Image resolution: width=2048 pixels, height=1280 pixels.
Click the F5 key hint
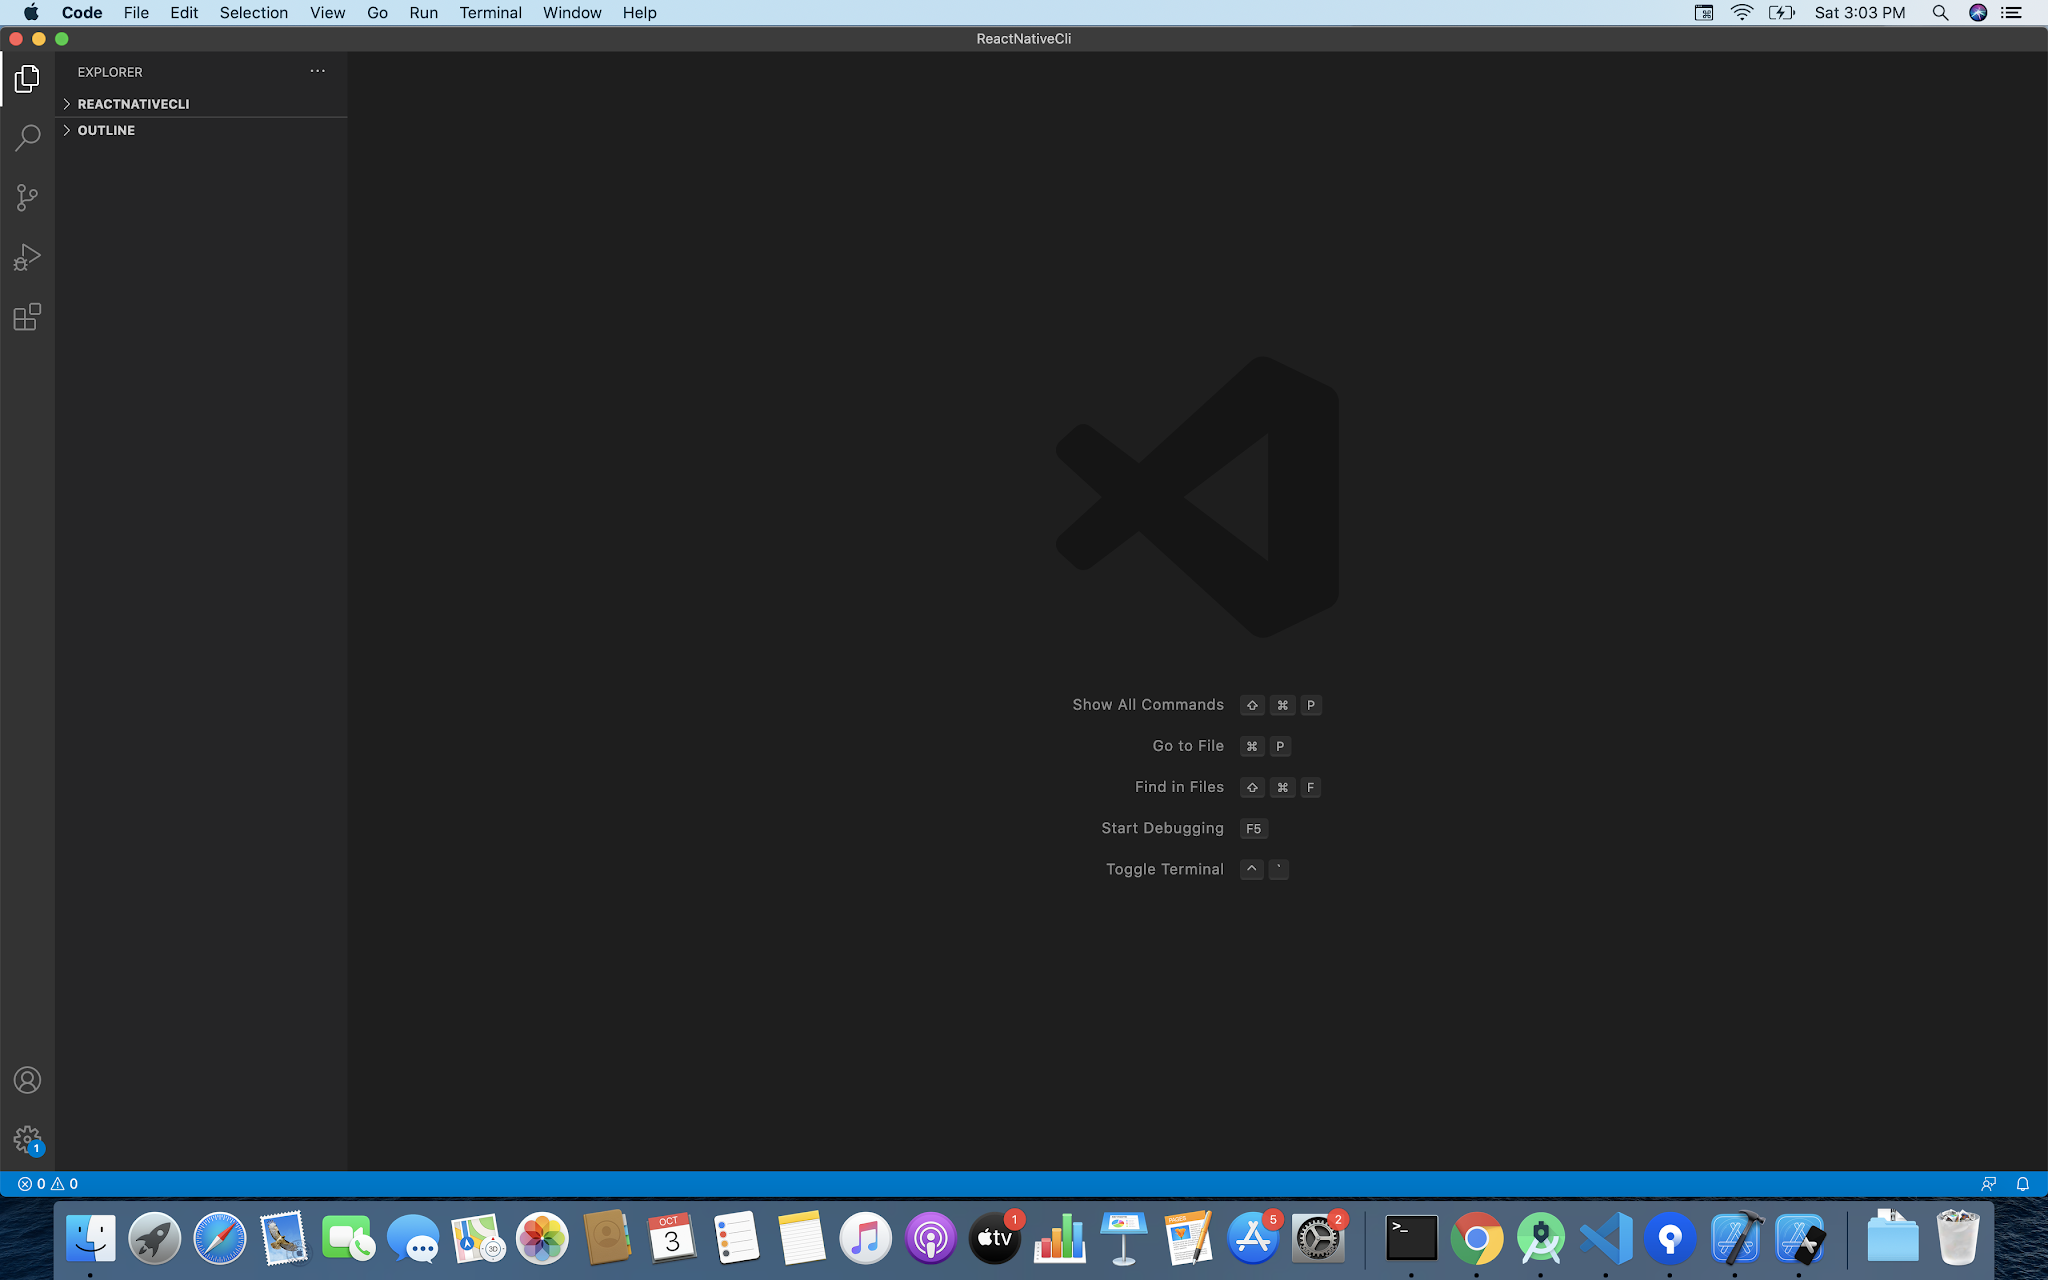point(1253,828)
